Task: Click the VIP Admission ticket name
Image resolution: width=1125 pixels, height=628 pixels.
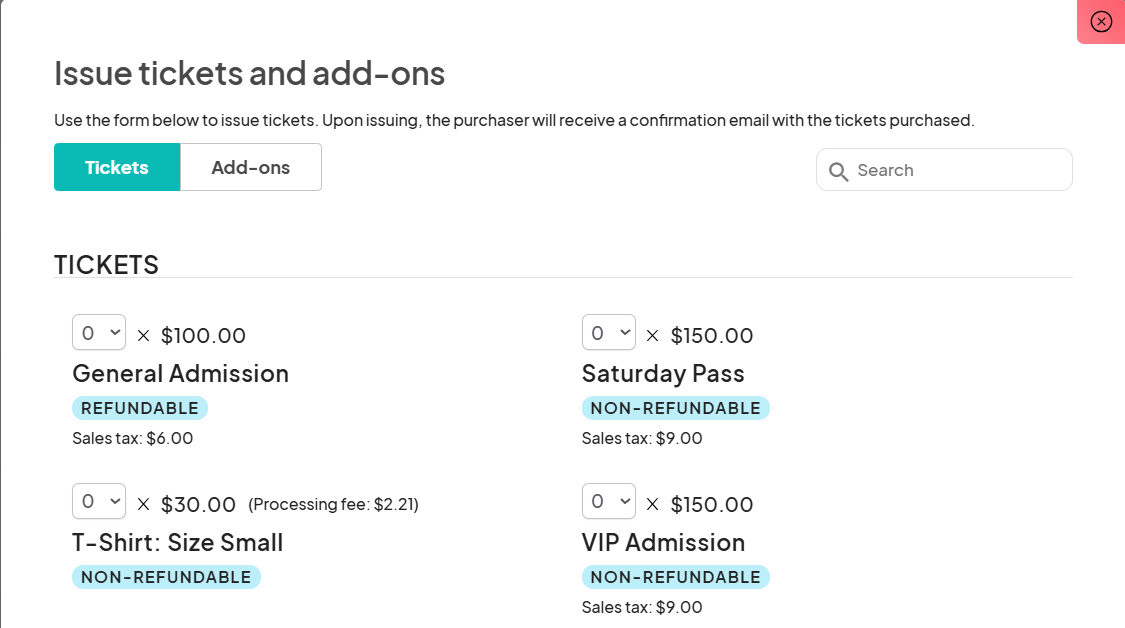Action: click(663, 542)
